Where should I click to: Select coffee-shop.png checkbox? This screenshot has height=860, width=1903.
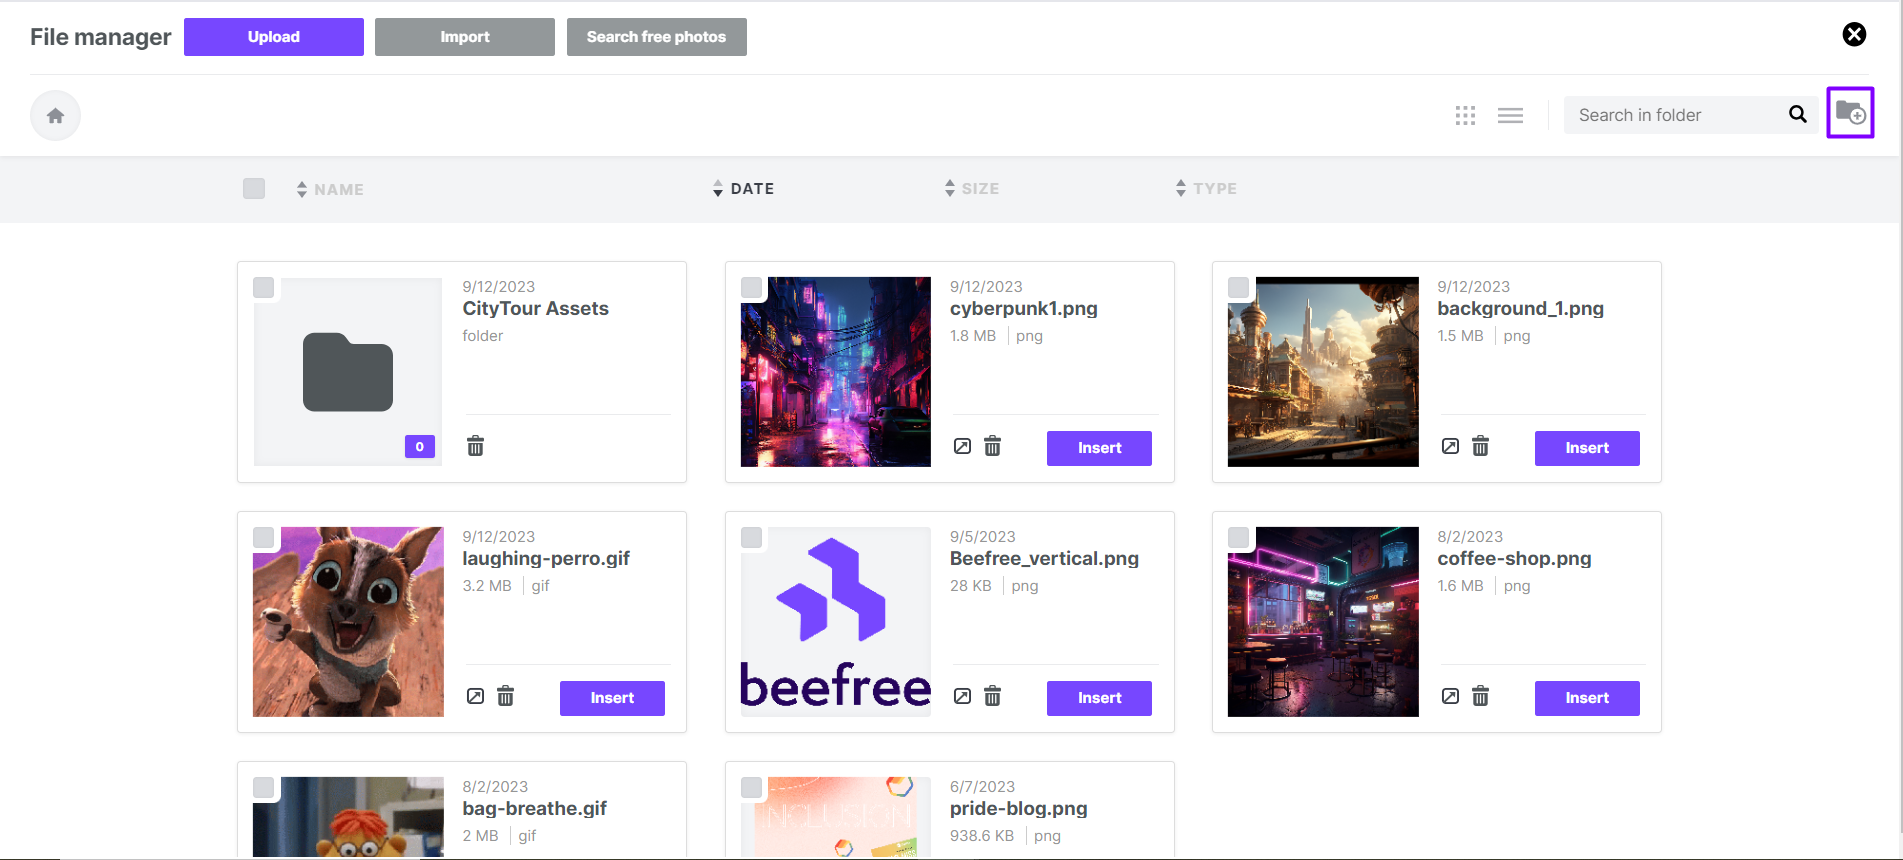tap(1239, 538)
